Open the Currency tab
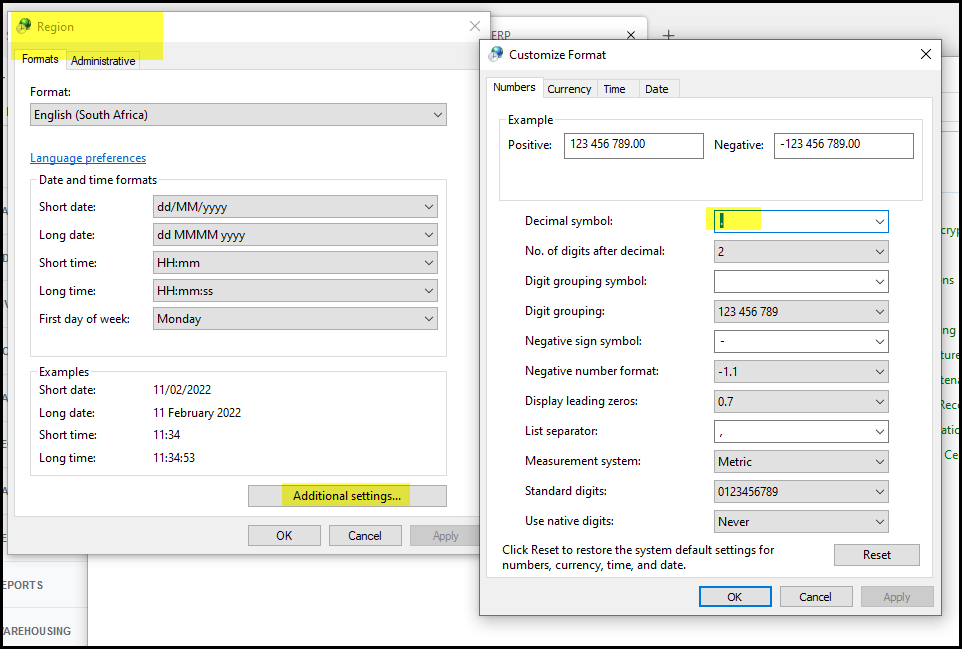 click(x=569, y=89)
